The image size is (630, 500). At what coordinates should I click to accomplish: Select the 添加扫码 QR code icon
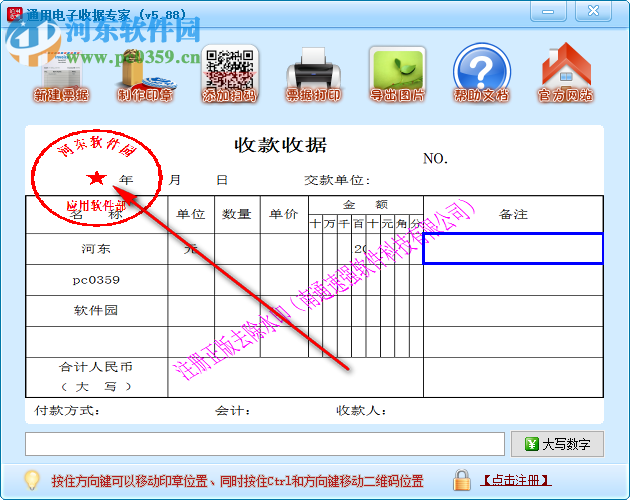[x=229, y=74]
